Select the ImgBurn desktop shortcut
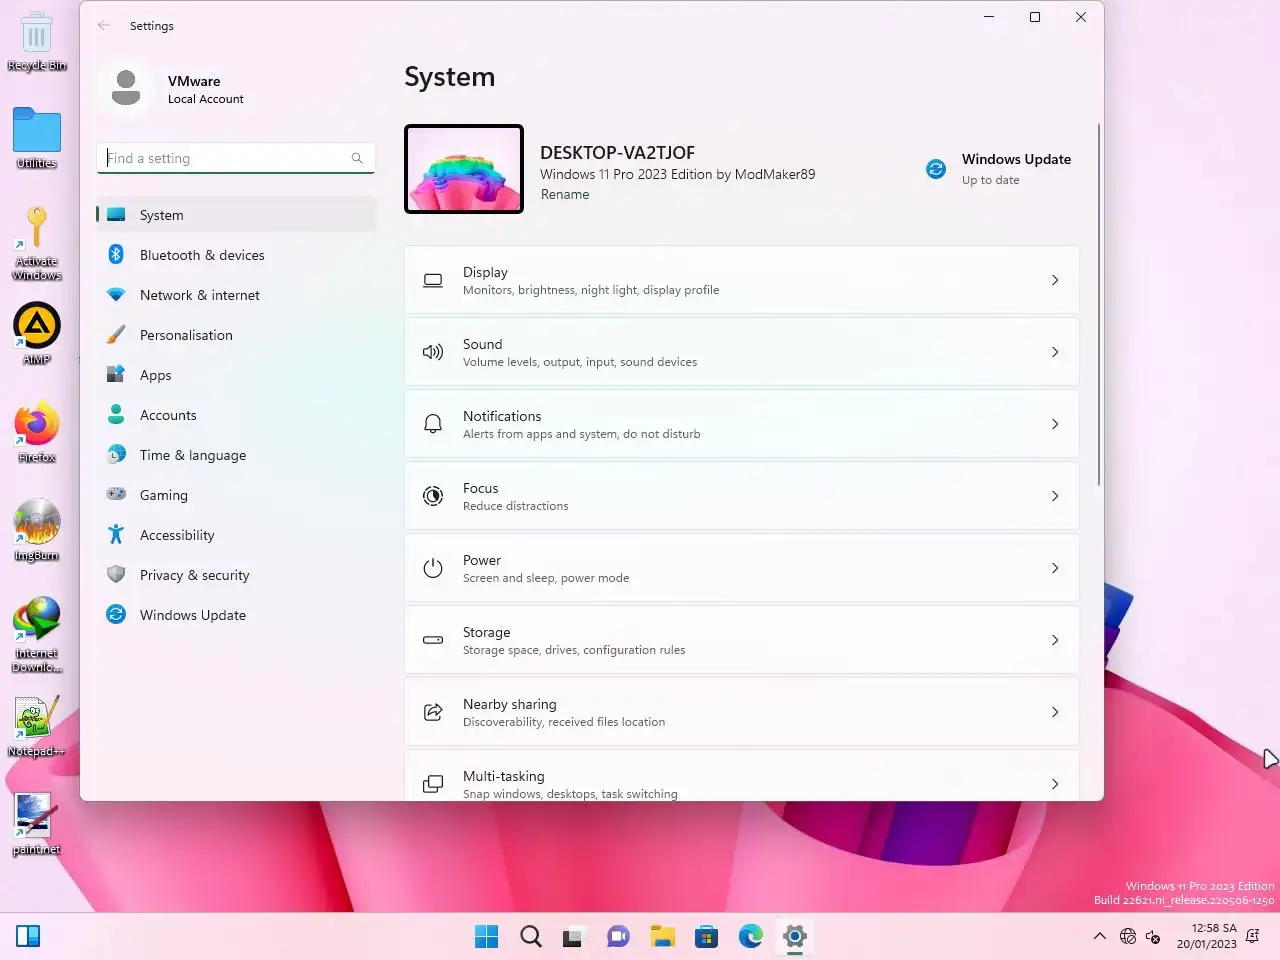1280x960 pixels. (x=36, y=530)
